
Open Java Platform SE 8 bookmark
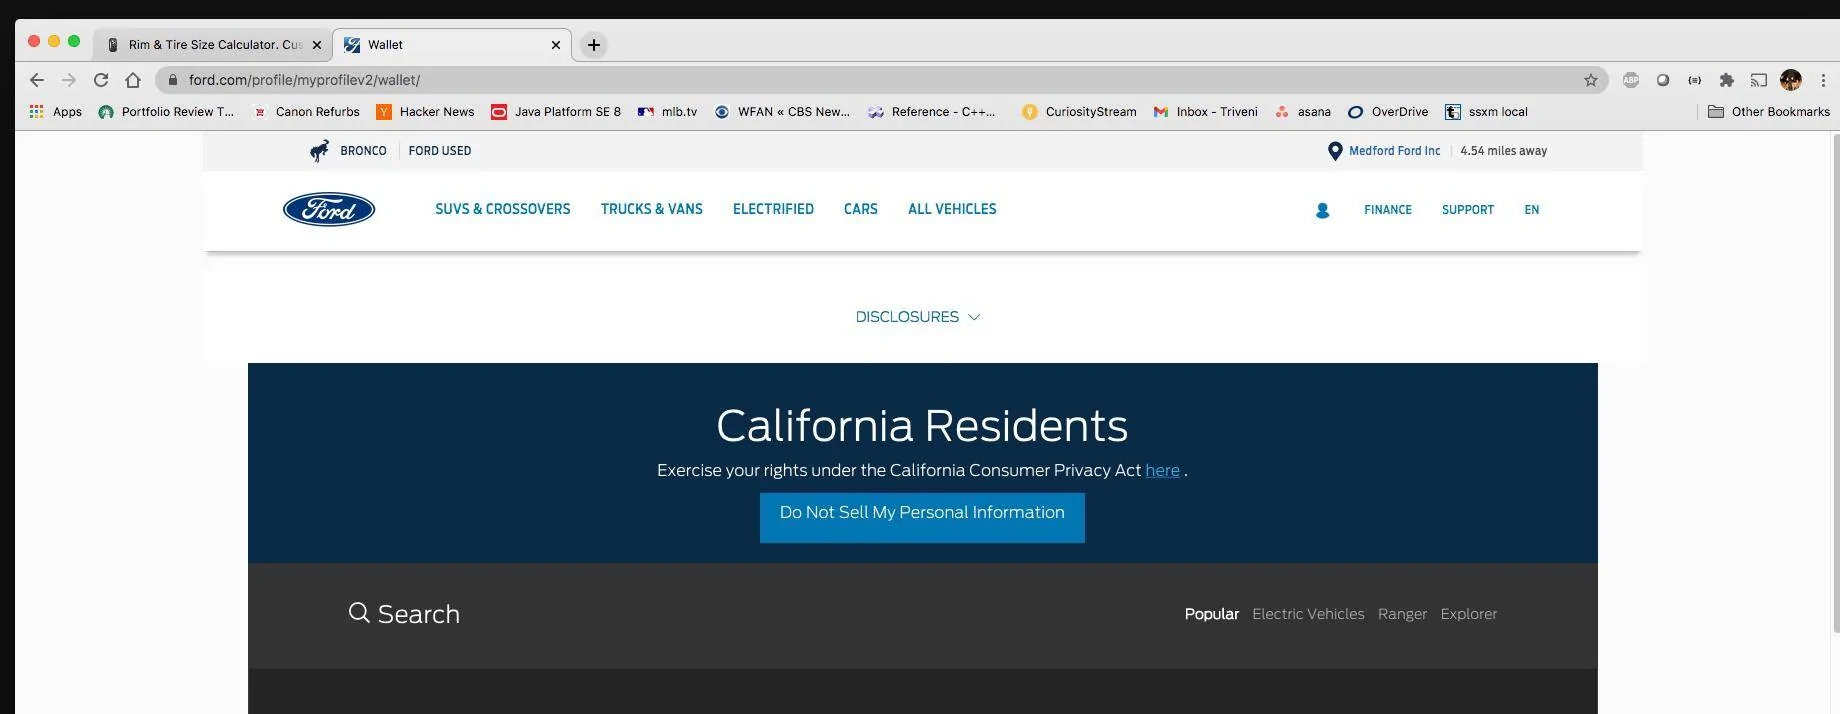556,112
